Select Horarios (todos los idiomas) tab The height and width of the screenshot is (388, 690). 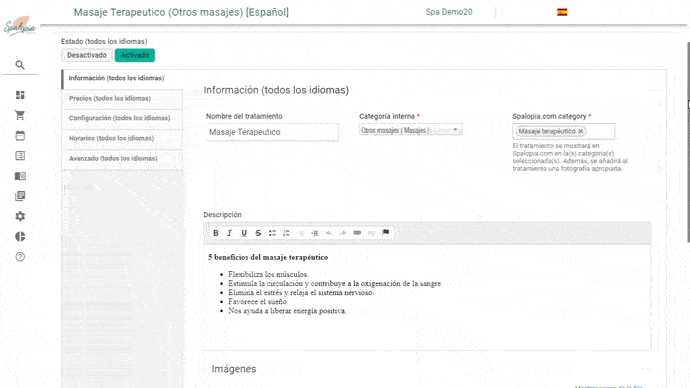click(x=122, y=139)
